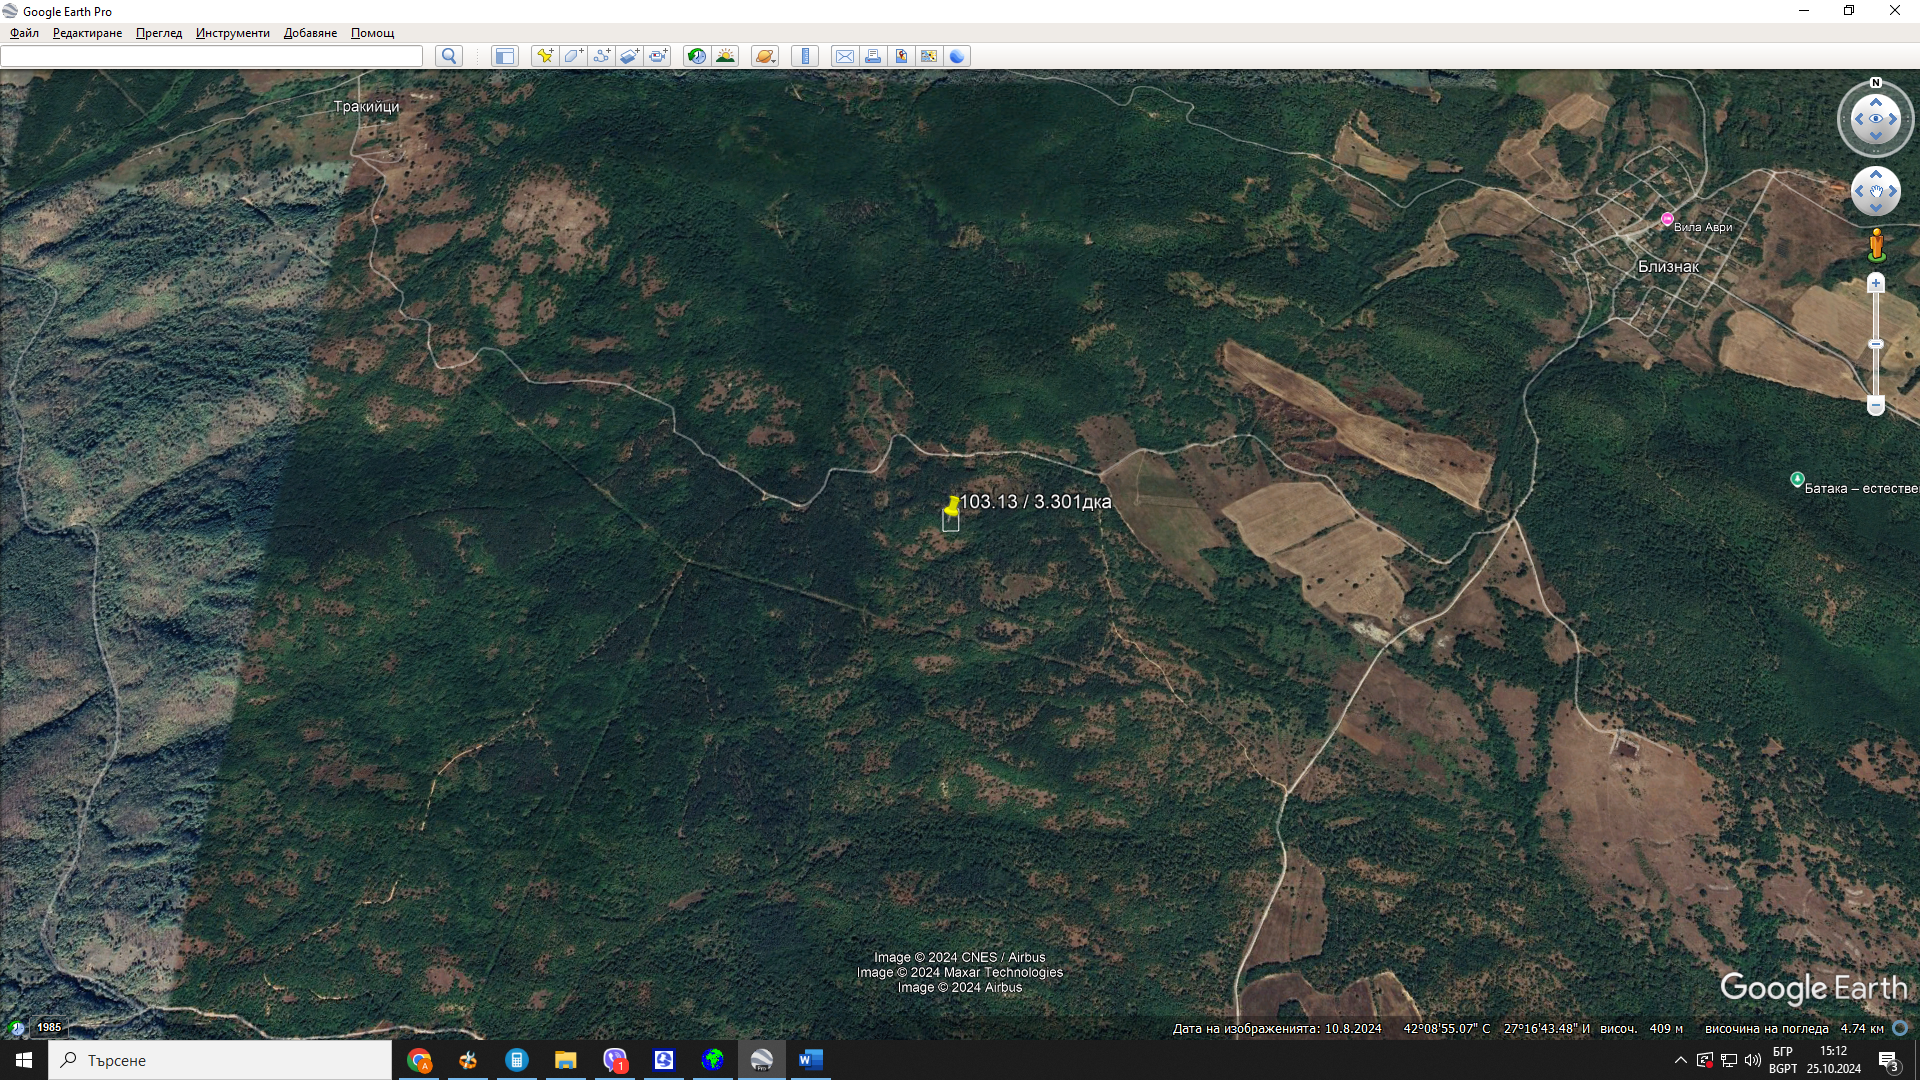Viewport: 1920px width, 1080px height.
Task: Click the zoom slider handle
Action: tap(1876, 344)
